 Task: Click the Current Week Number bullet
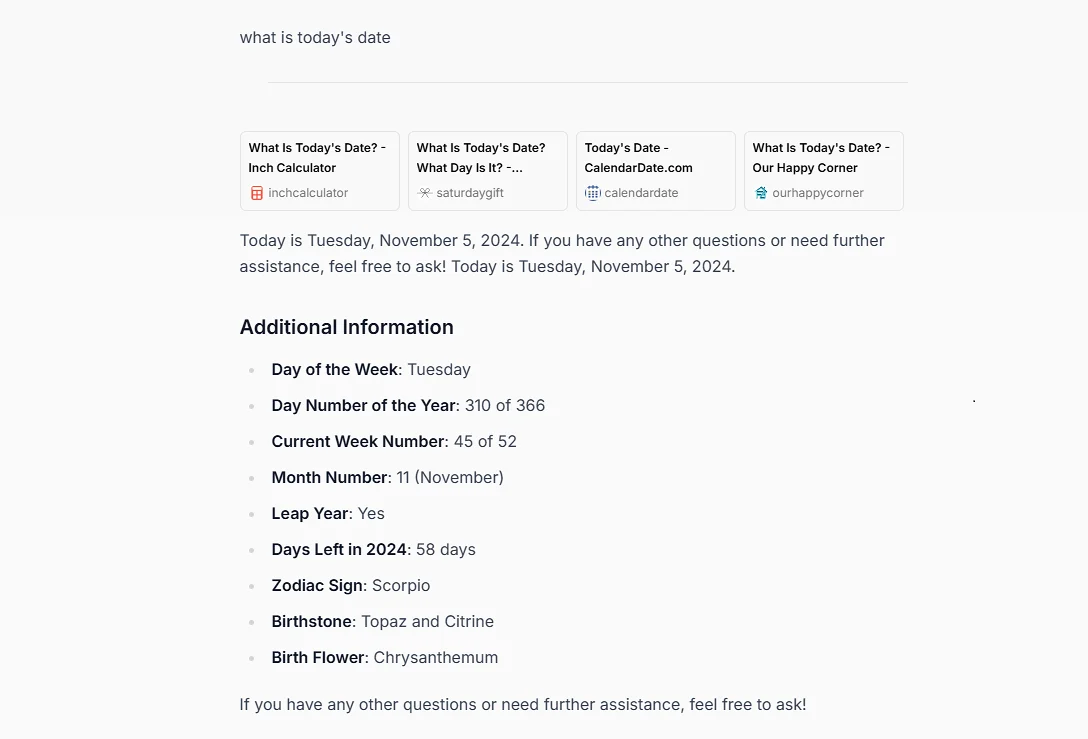pos(394,441)
